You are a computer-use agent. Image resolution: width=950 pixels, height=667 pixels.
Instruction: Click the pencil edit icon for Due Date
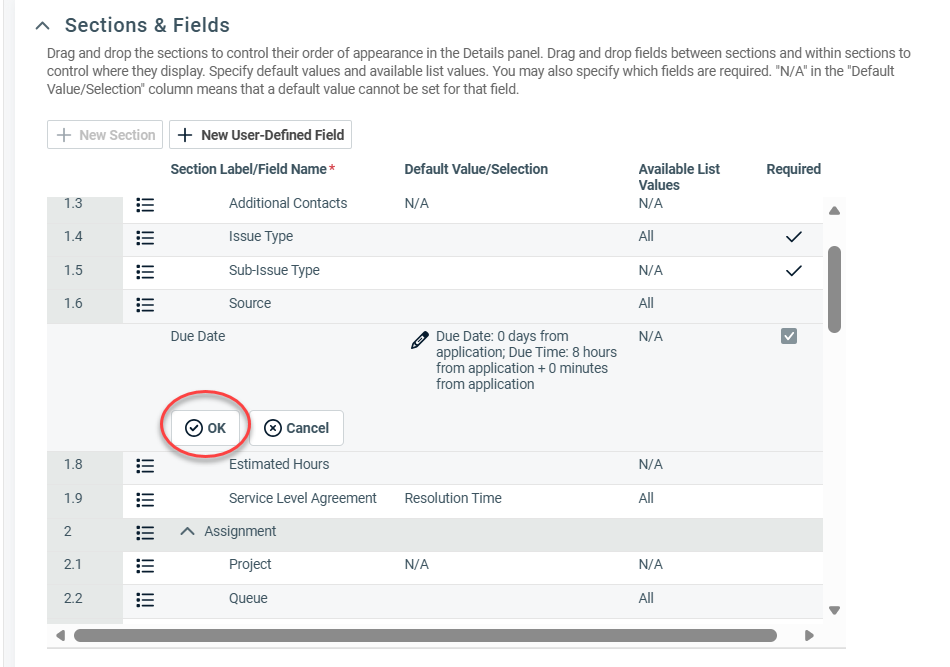pos(420,341)
